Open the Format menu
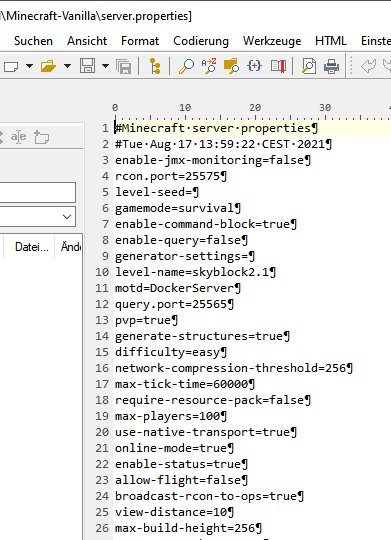 pyautogui.click(x=140, y=41)
